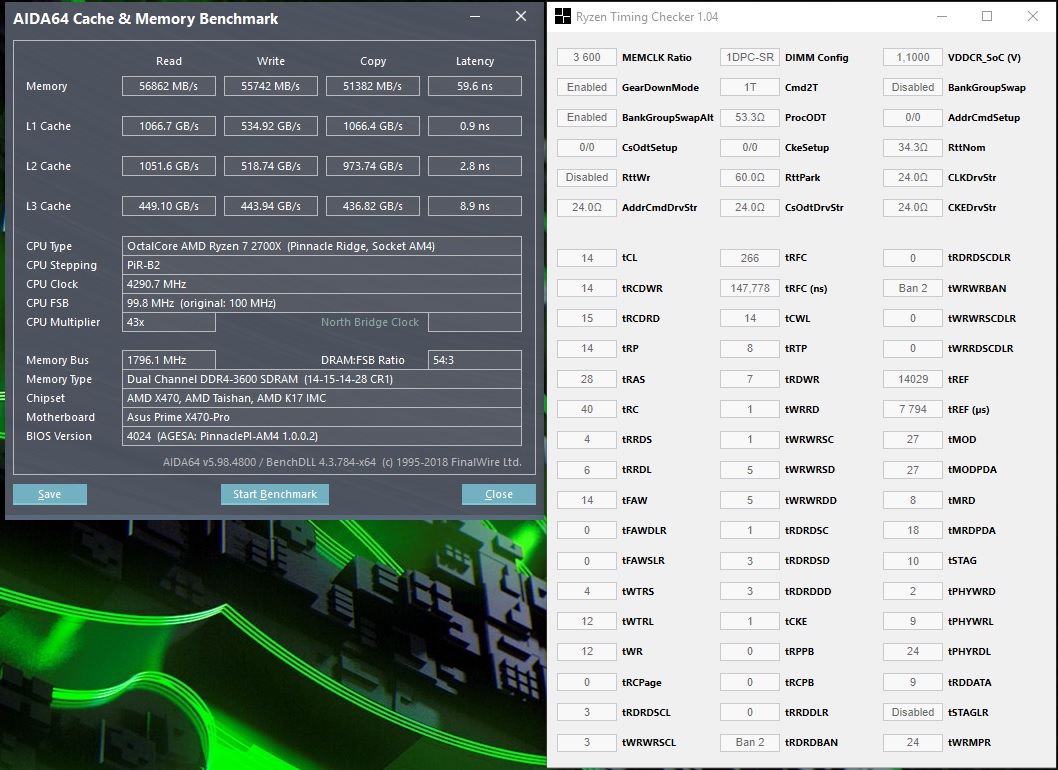Click the RttPark 60.0Ω field
This screenshot has height=770, width=1058.
[x=750, y=177]
